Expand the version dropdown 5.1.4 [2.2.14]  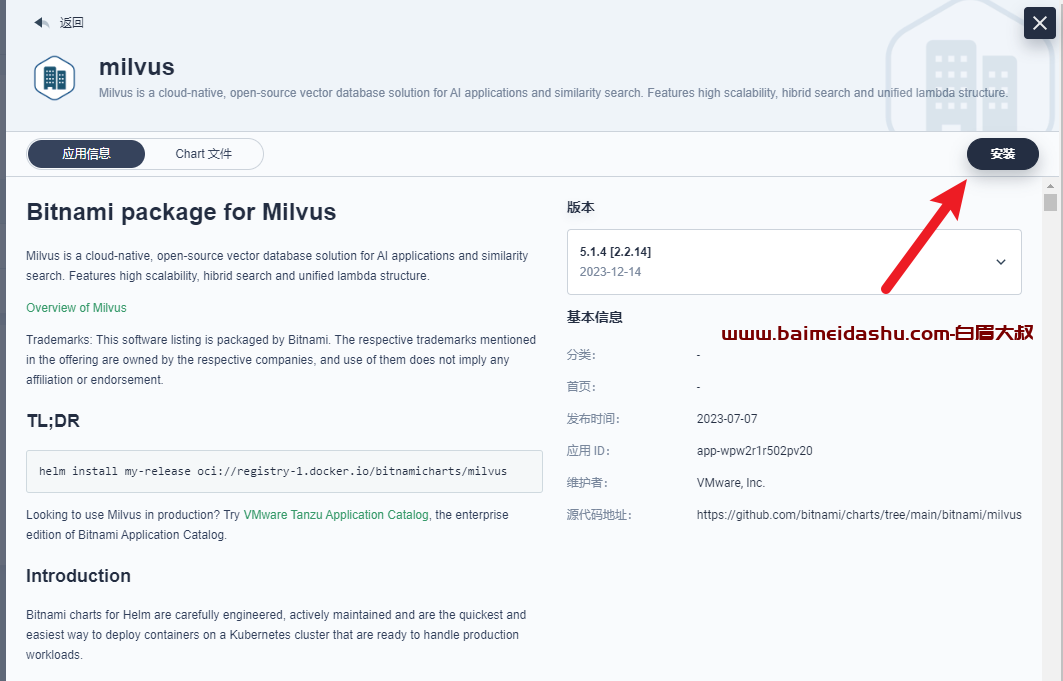794,262
